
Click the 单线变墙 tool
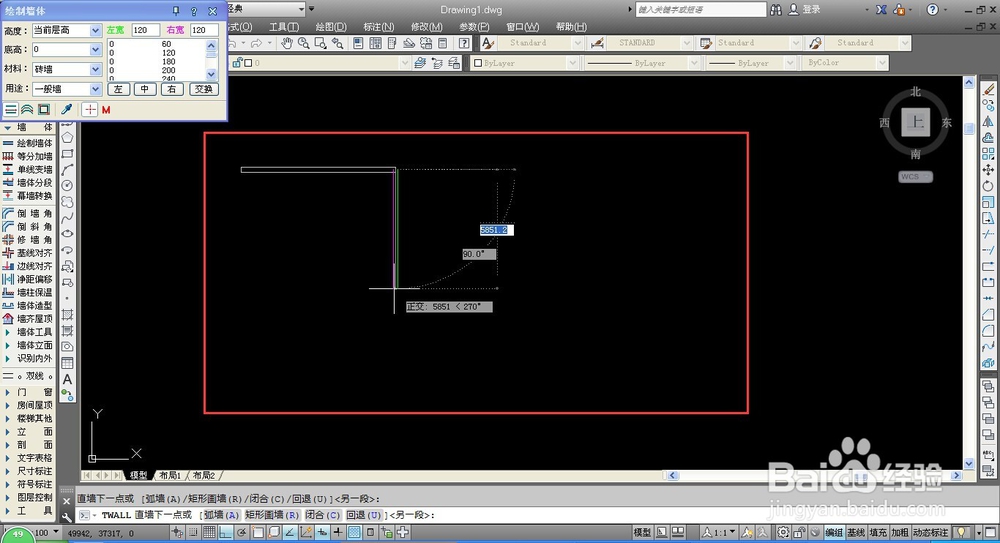pos(28,170)
